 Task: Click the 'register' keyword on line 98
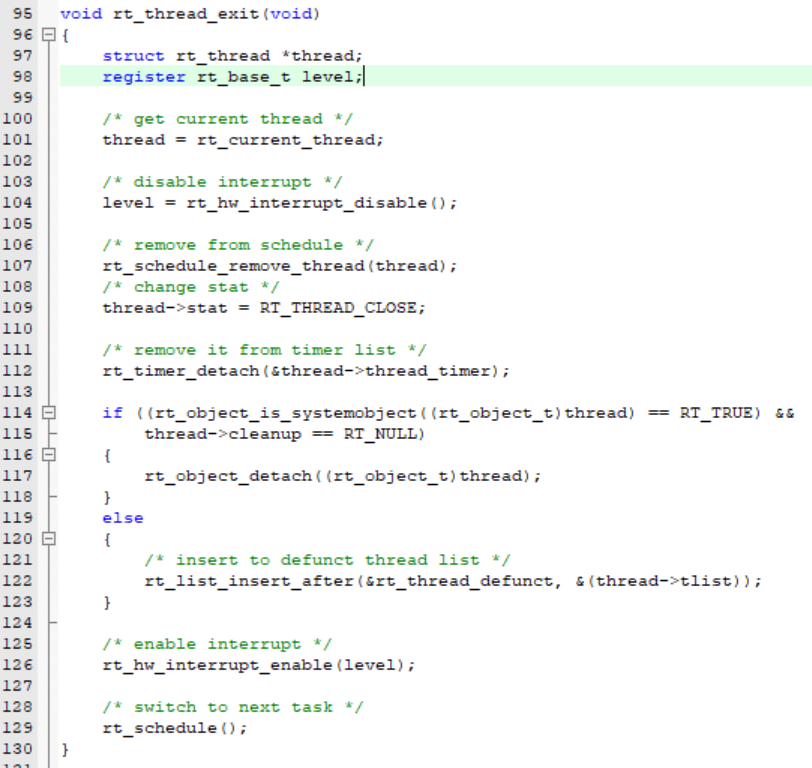(144, 77)
